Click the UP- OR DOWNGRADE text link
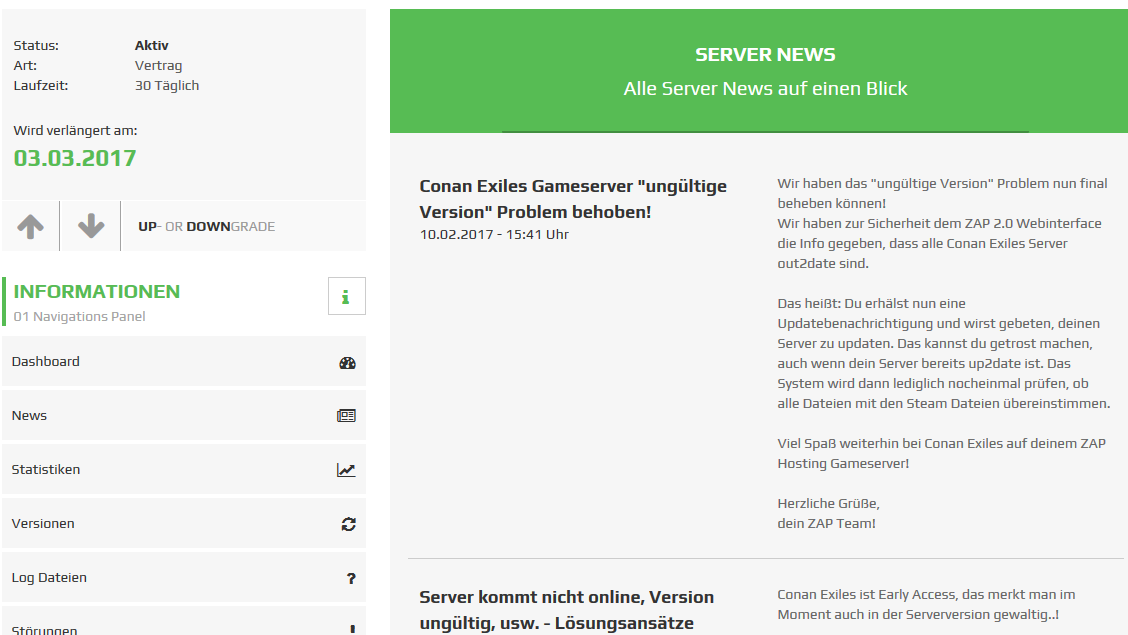1128x635 pixels. (x=206, y=227)
